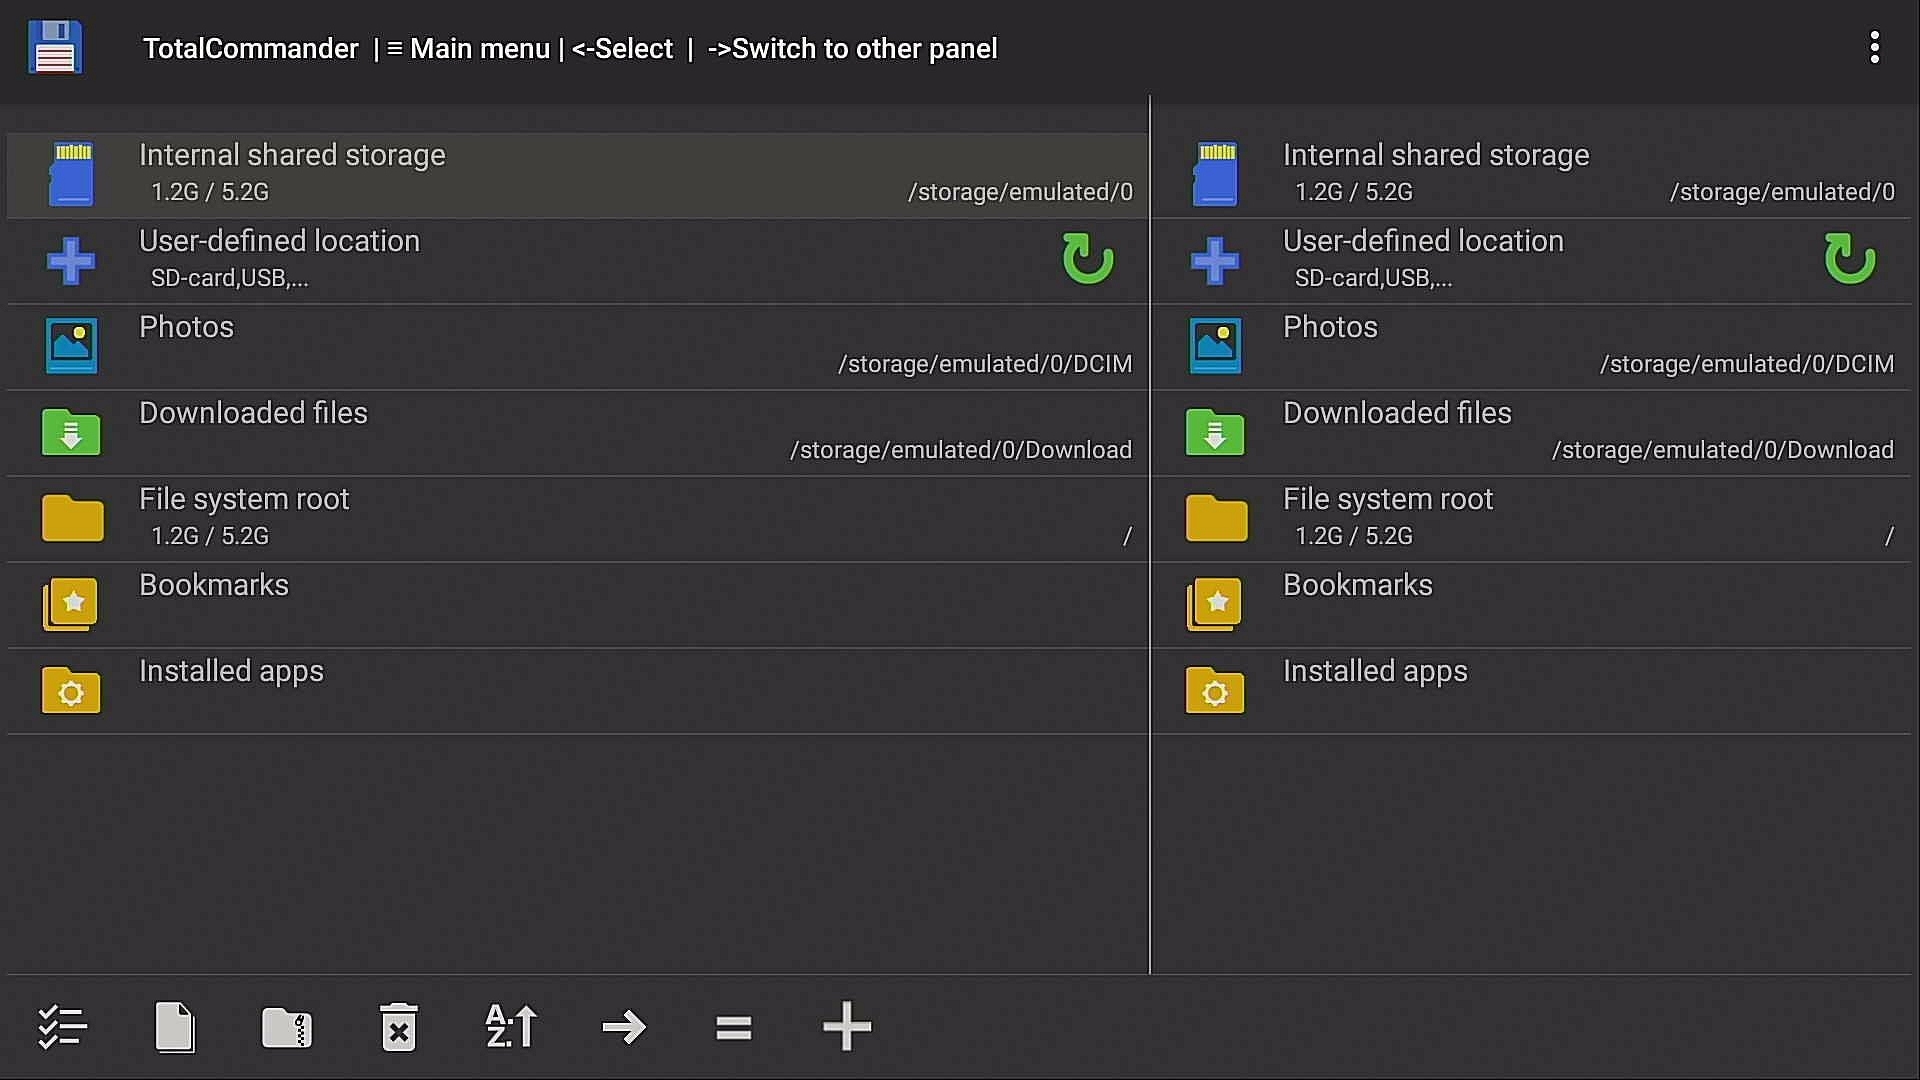Open the A-Z sort order icon
1920x1080 pixels.
(x=511, y=1027)
